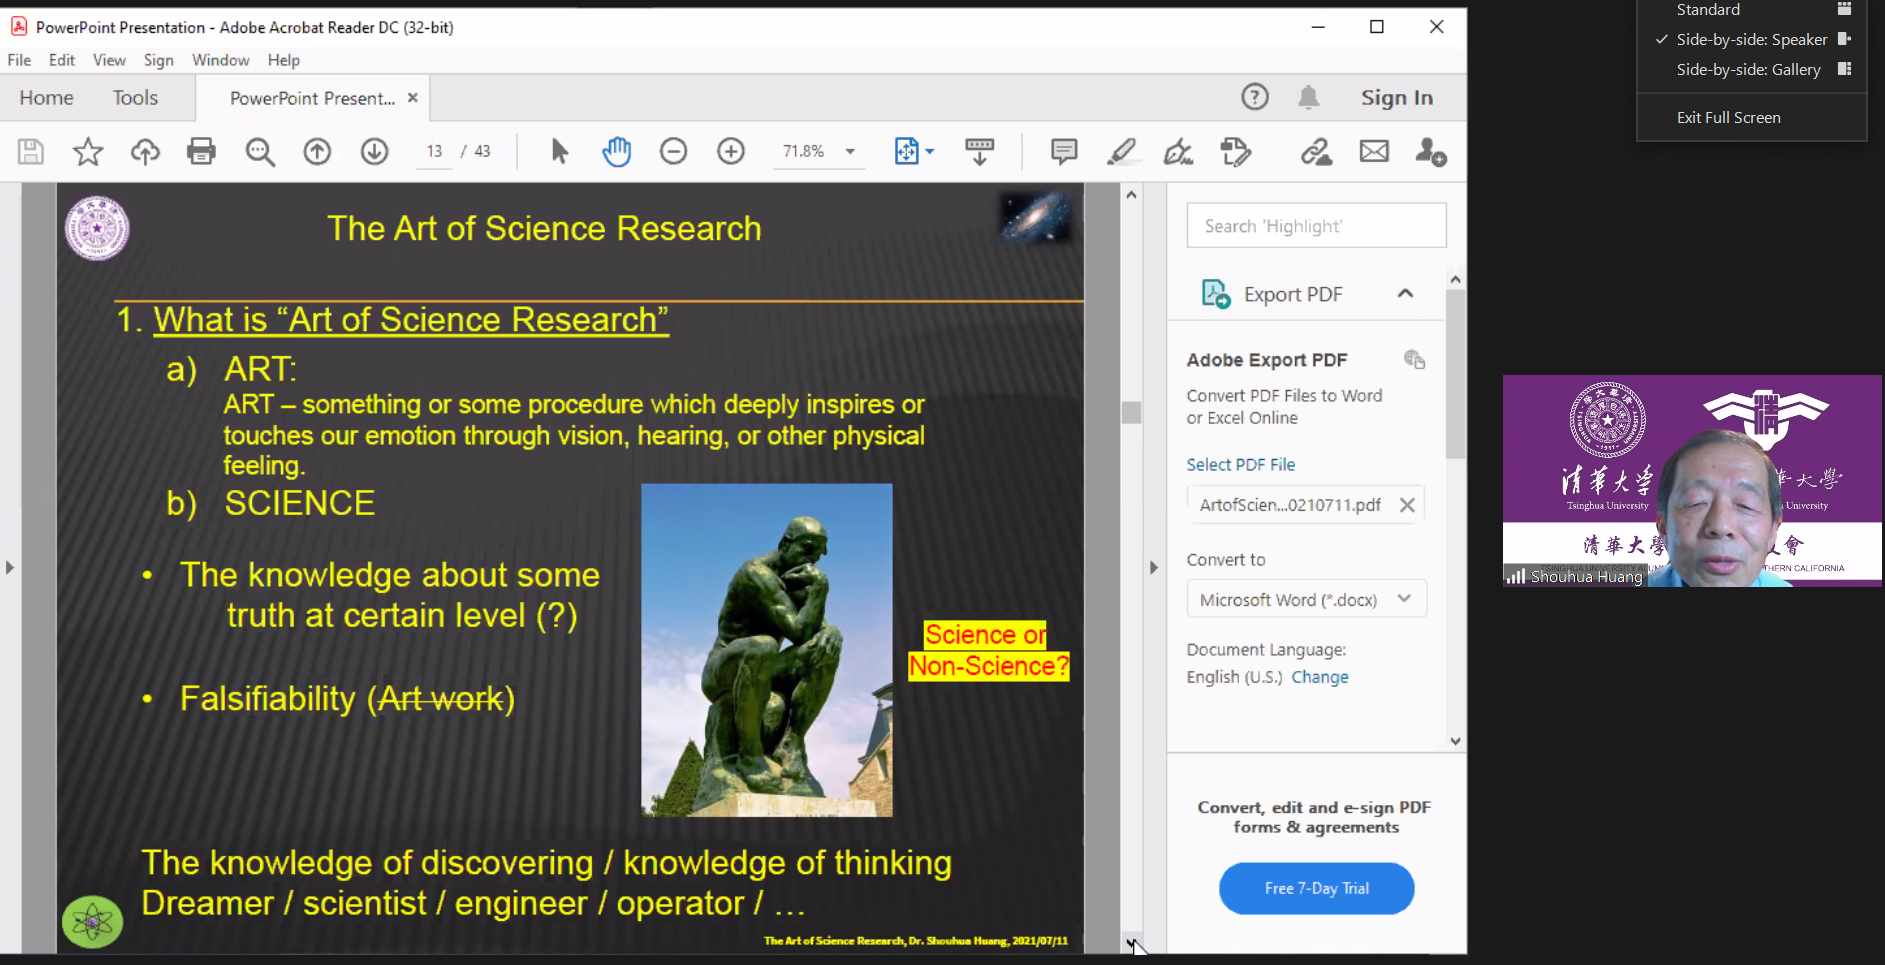This screenshot has width=1885, height=965.
Task: Select the Highlight text pen tool
Action: click(1121, 152)
